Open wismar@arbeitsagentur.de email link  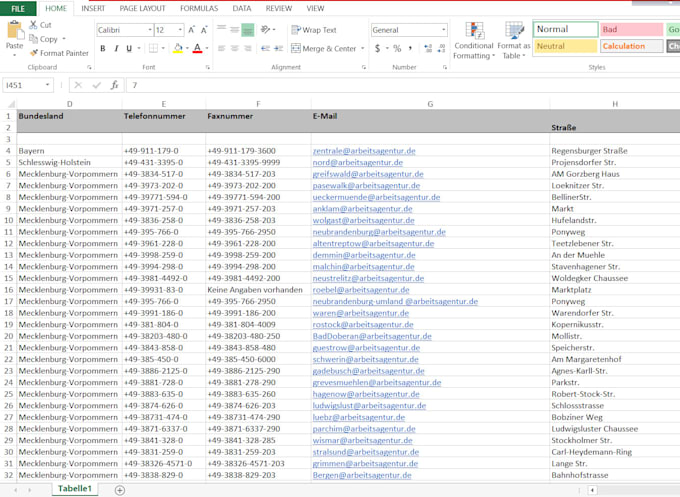(x=363, y=440)
